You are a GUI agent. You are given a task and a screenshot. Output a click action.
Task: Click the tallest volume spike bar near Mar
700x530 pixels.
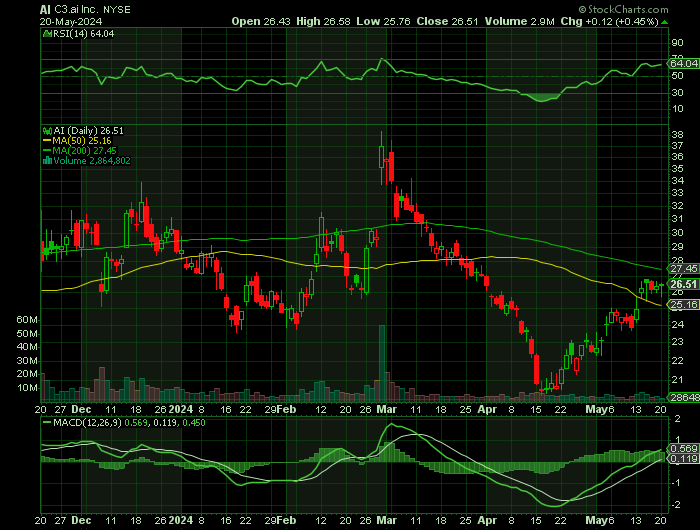pyautogui.click(x=382, y=363)
